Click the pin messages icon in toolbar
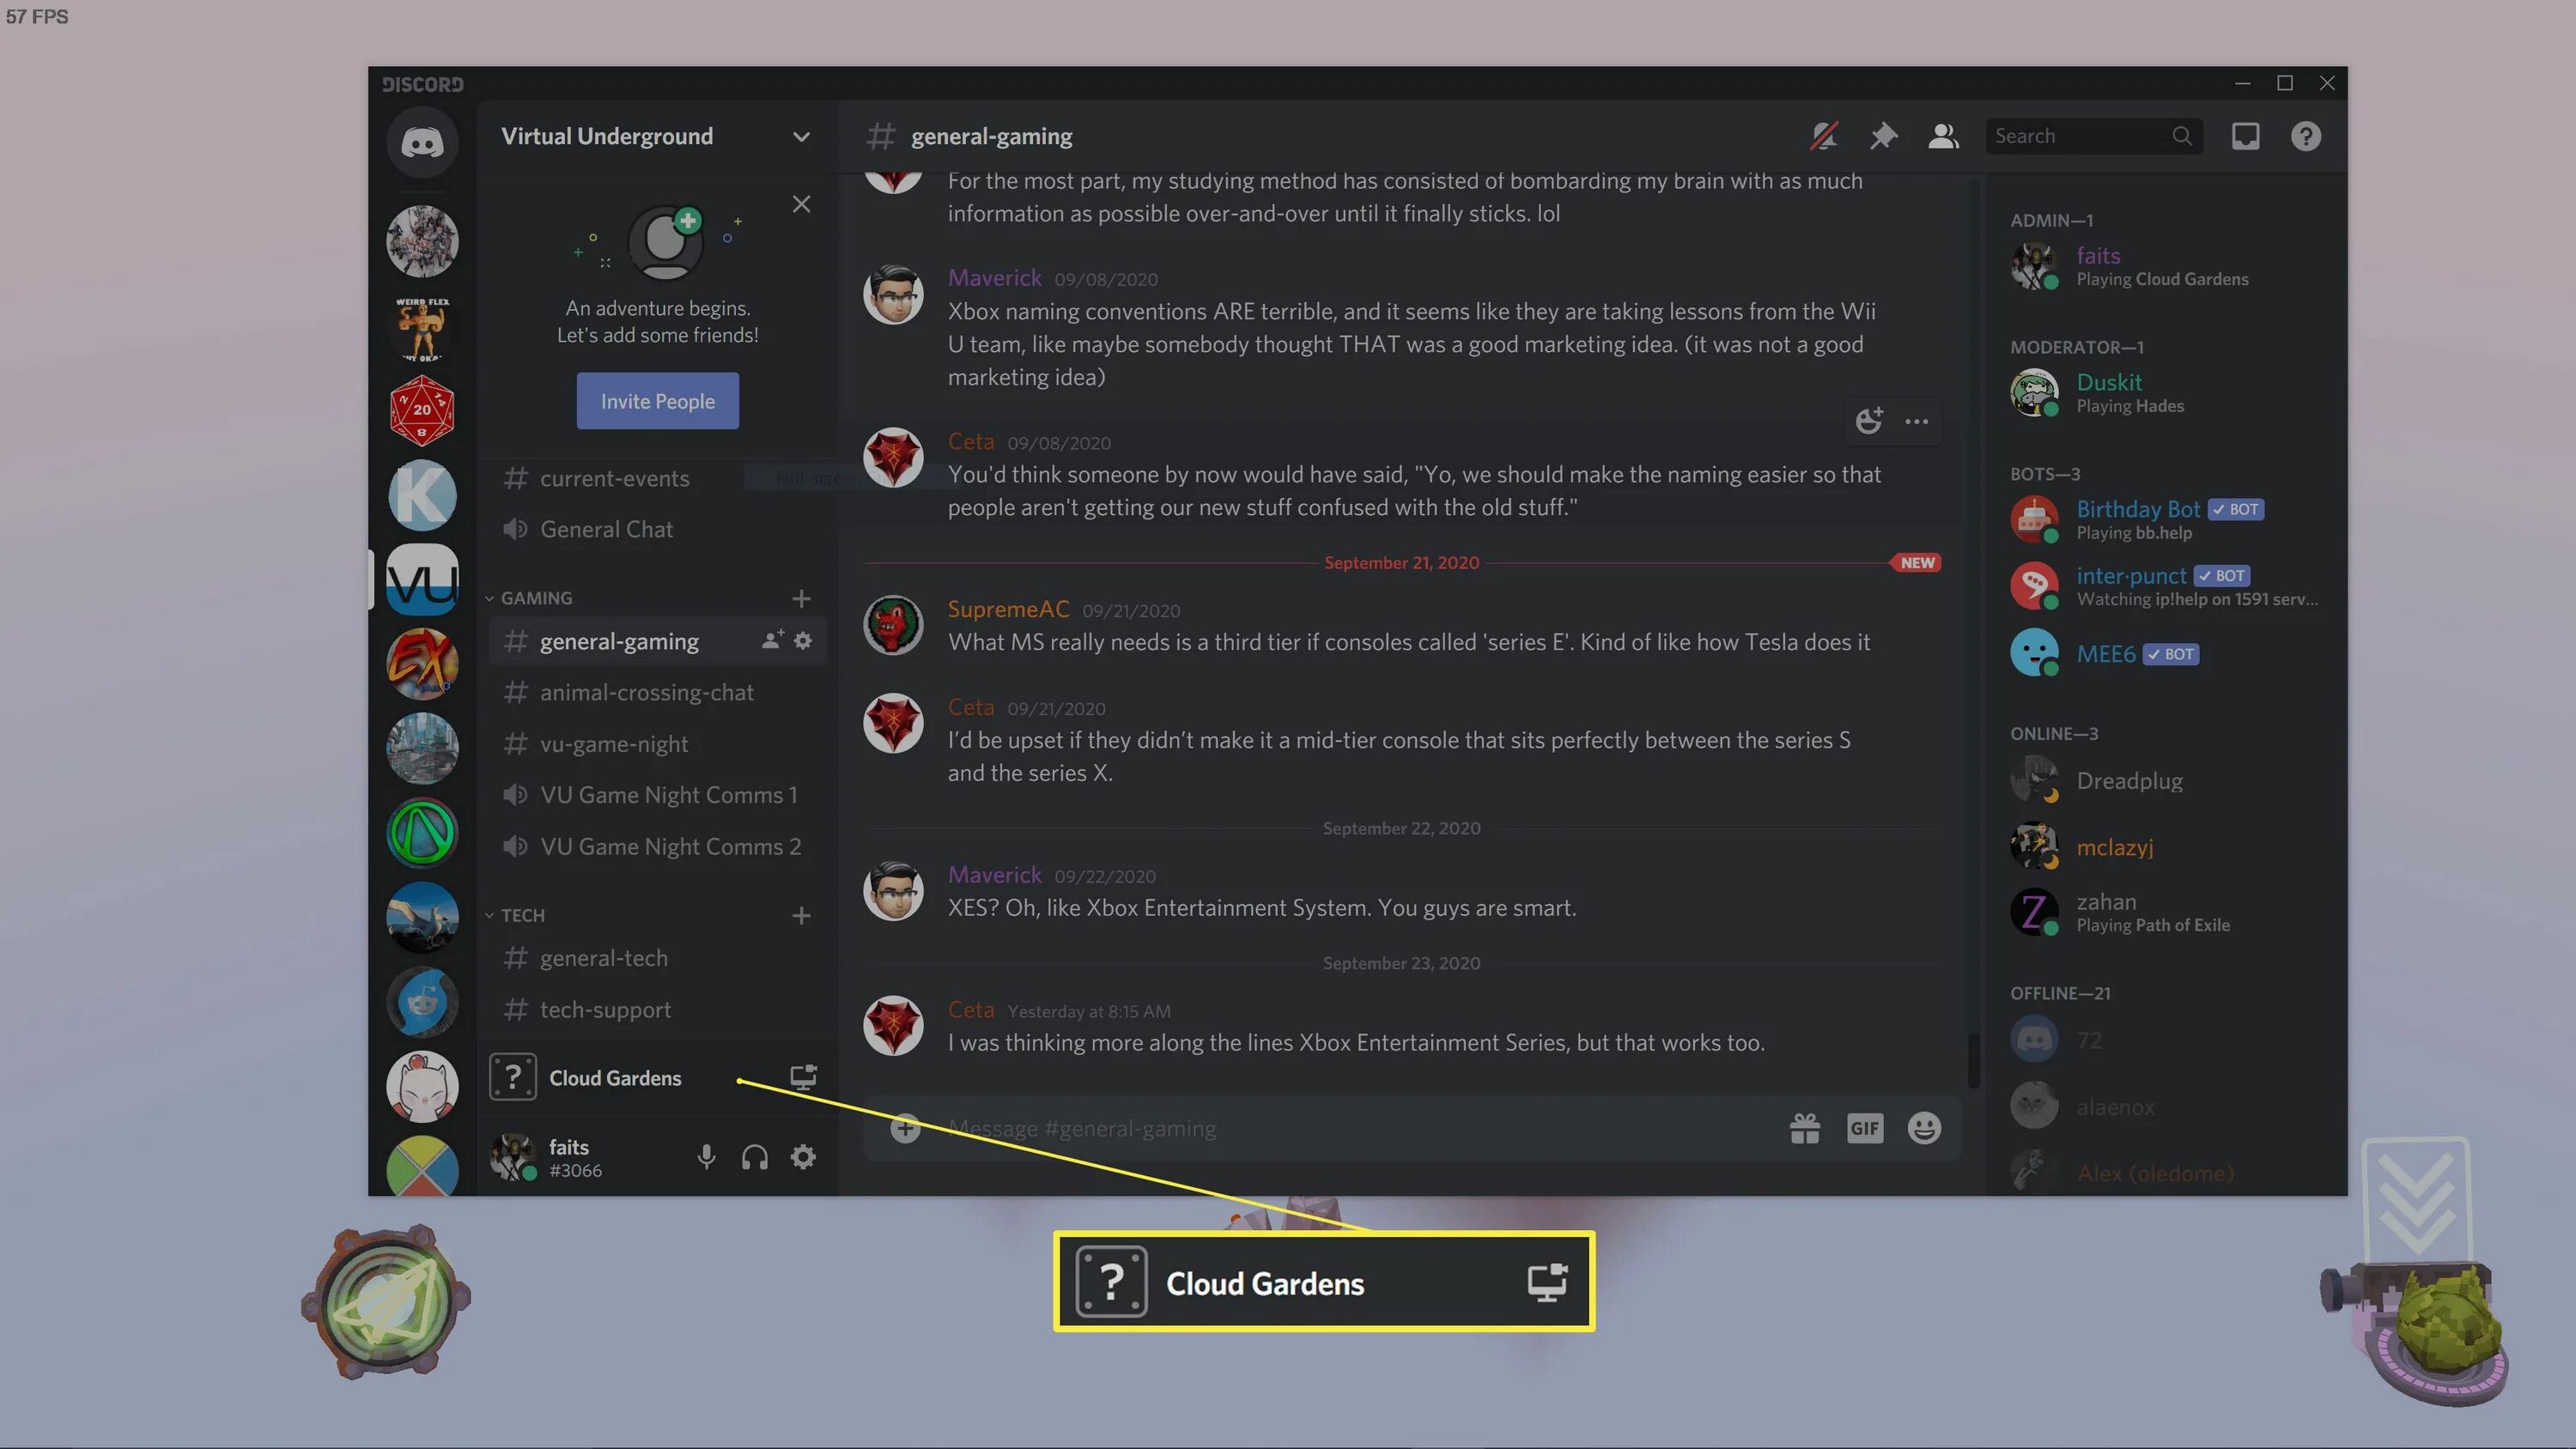The height and width of the screenshot is (1449, 2576). (x=1880, y=136)
